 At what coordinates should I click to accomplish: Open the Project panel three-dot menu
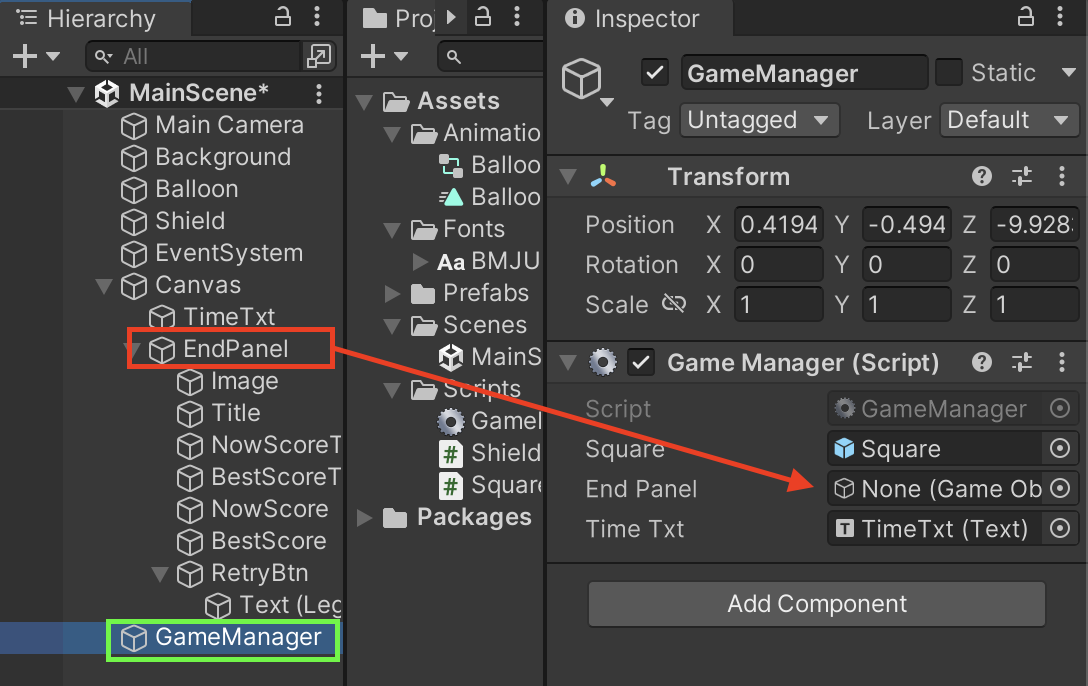coord(517,17)
